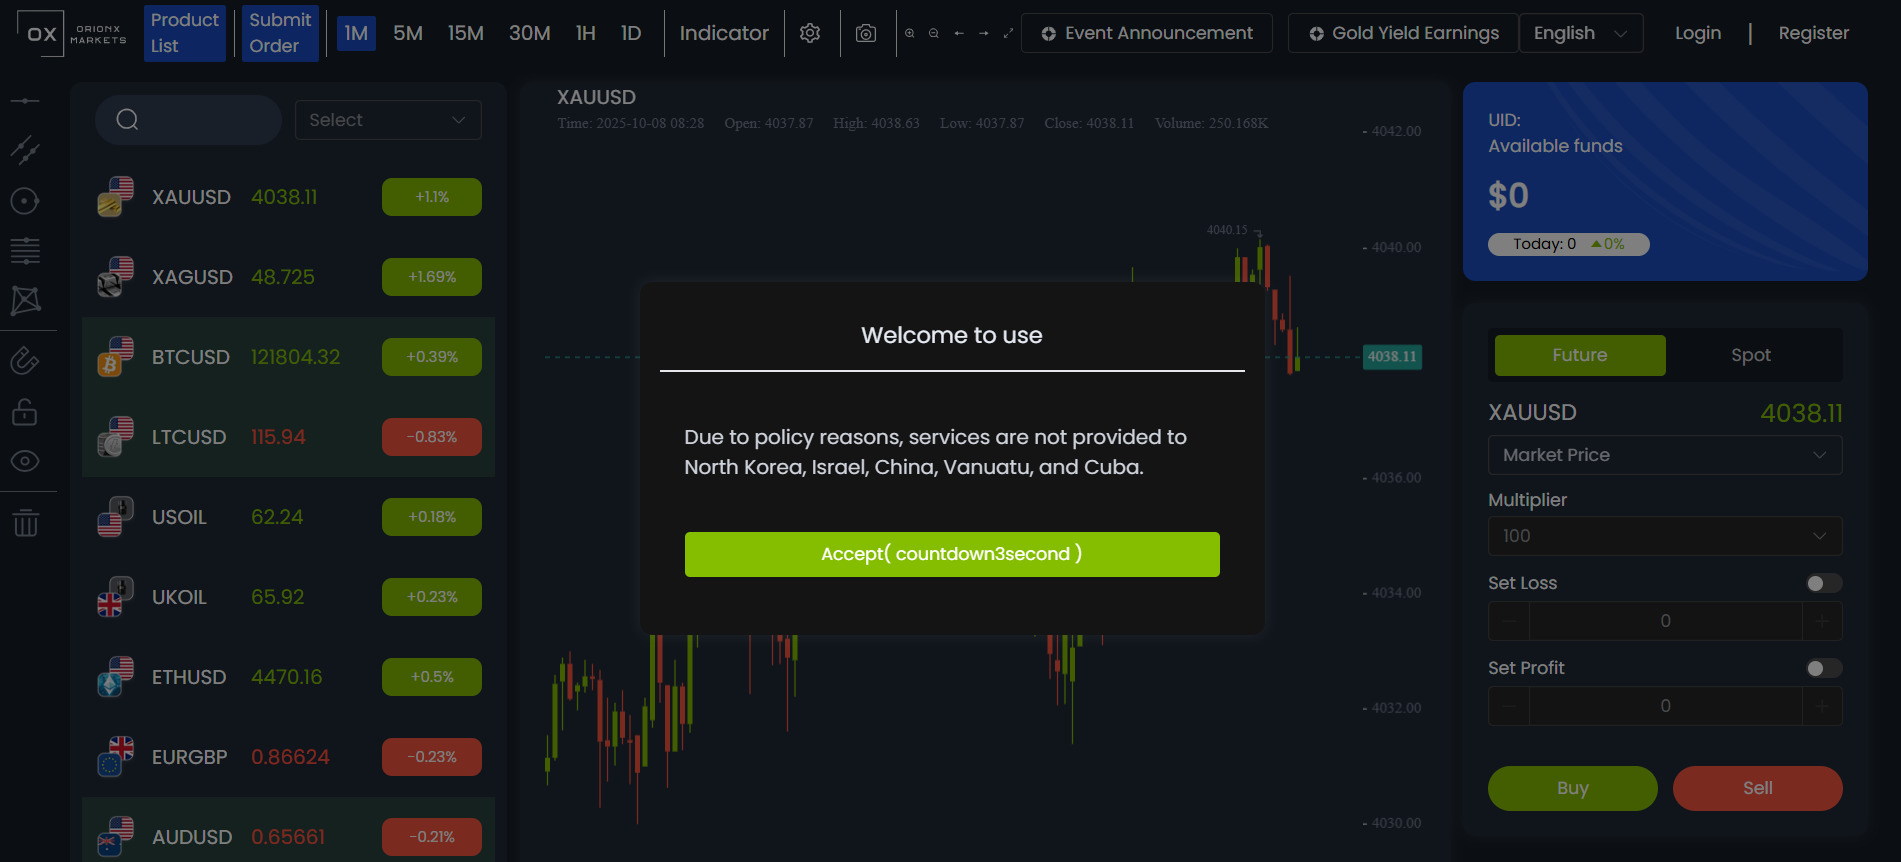Toggle drawings visibility eye icon

(x=25, y=461)
